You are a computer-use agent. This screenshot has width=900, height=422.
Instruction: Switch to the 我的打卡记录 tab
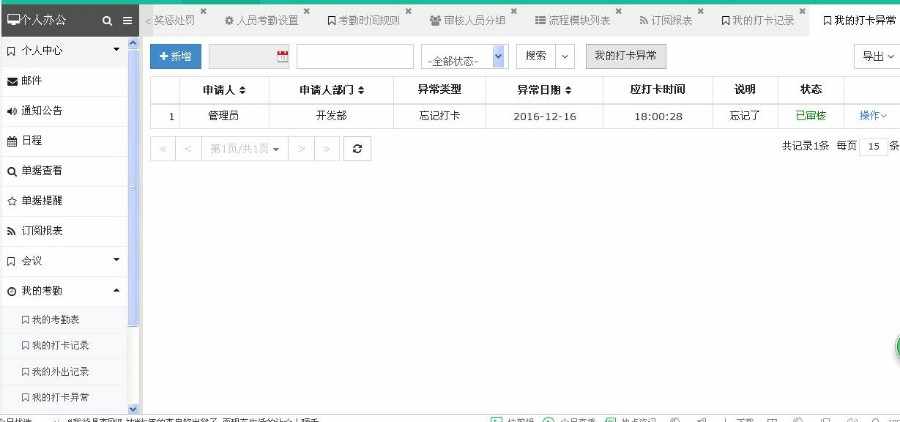757,21
